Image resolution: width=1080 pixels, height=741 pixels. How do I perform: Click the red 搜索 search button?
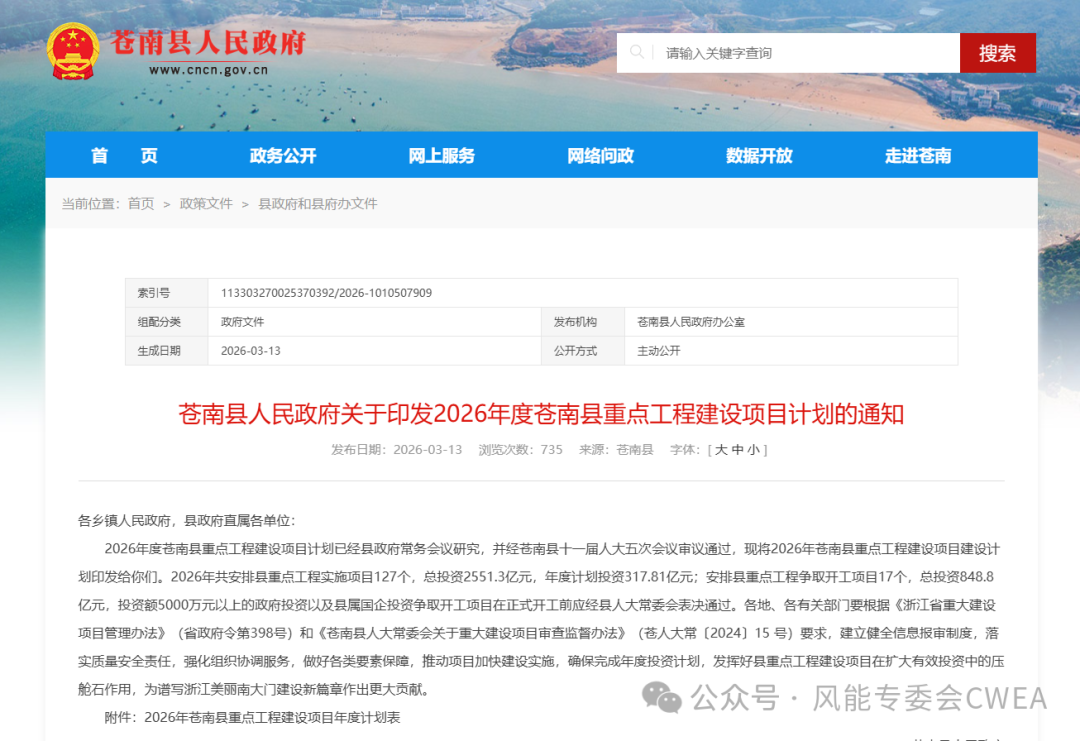point(997,53)
